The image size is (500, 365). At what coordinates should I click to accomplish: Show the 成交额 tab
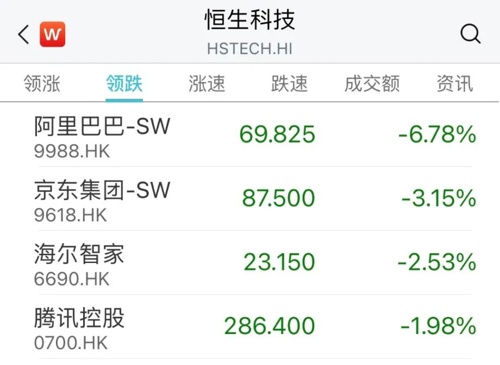tap(372, 83)
